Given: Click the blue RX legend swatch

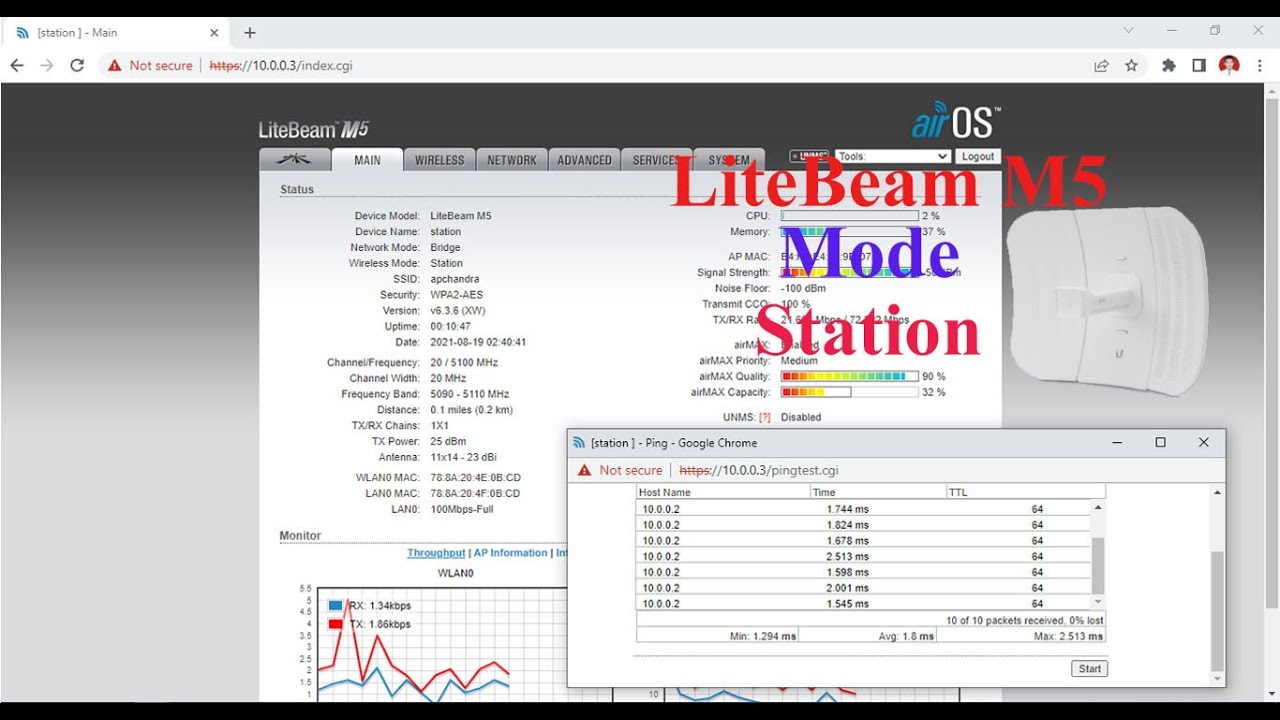Looking at the screenshot, I should 335,606.
